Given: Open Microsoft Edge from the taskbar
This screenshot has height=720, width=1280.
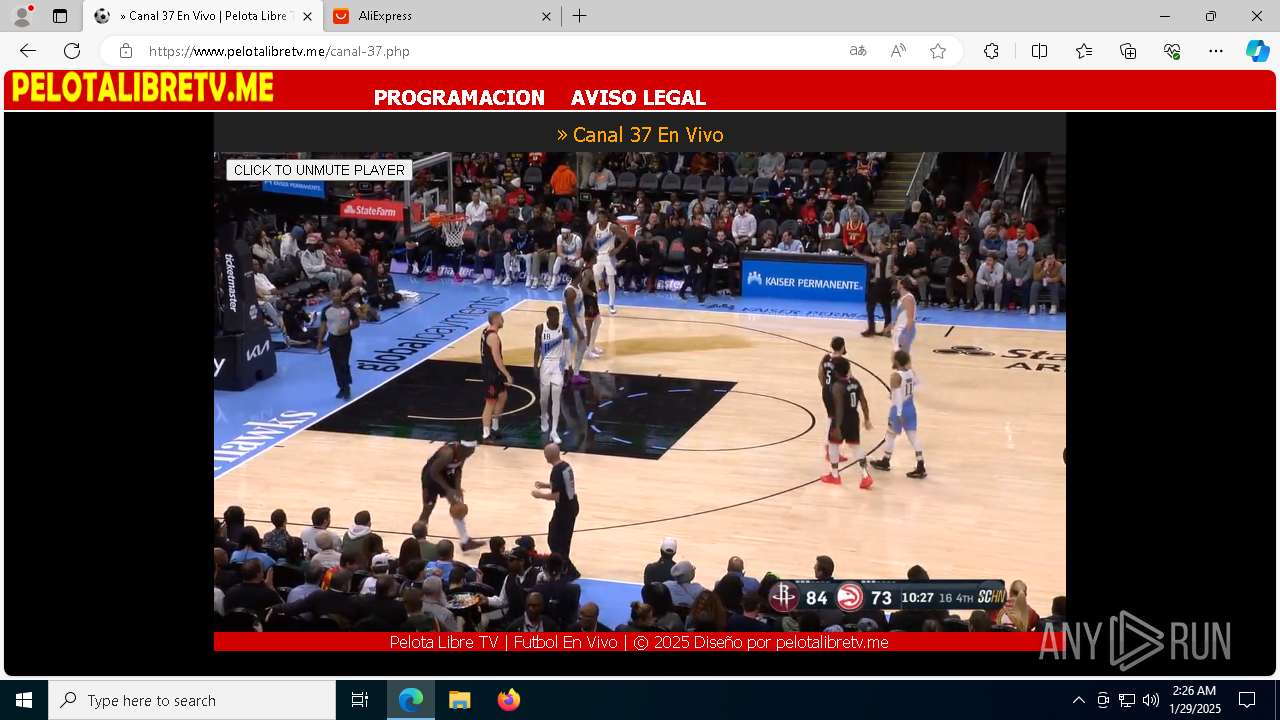Looking at the screenshot, I should click(x=411, y=700).
